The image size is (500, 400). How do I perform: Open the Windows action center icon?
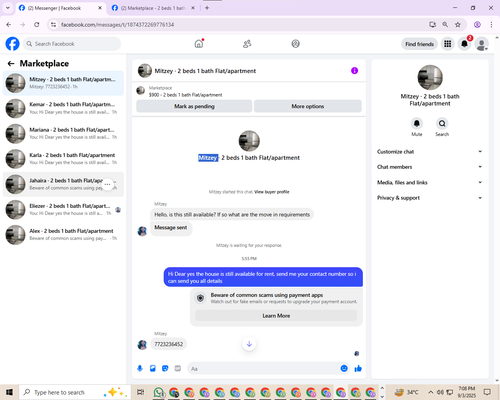487,392
